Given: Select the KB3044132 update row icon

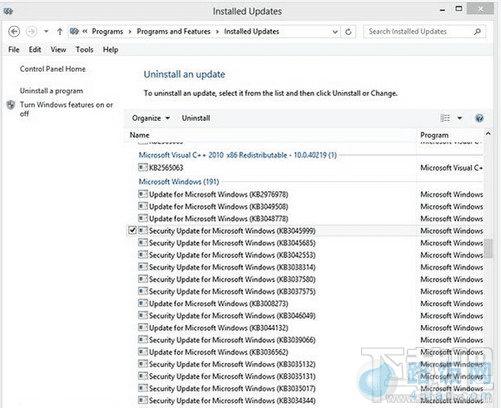Looking at the screenshot, I should click(143, 327).
